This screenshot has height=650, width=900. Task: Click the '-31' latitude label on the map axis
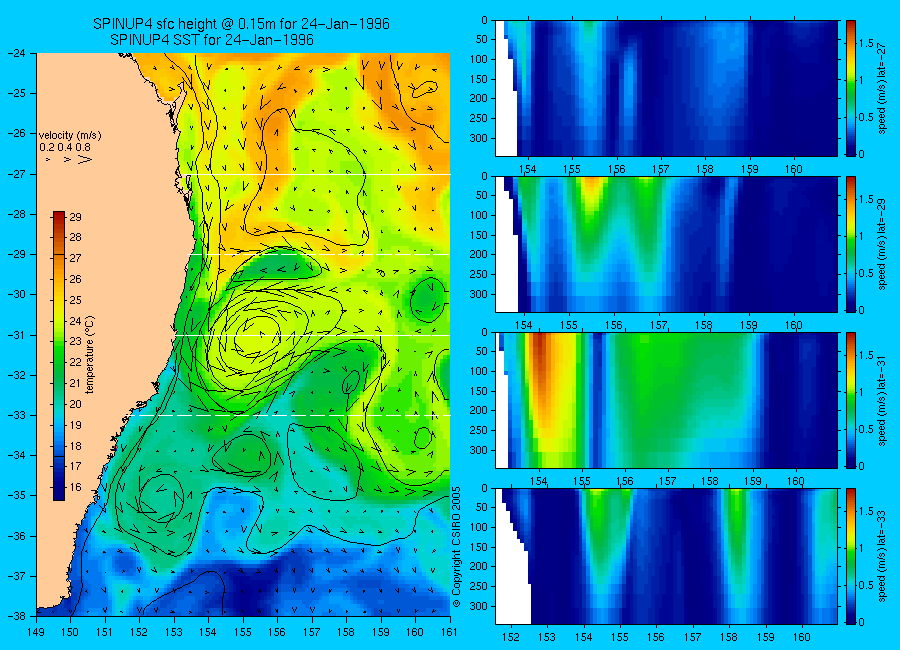(x=16, y=335)
